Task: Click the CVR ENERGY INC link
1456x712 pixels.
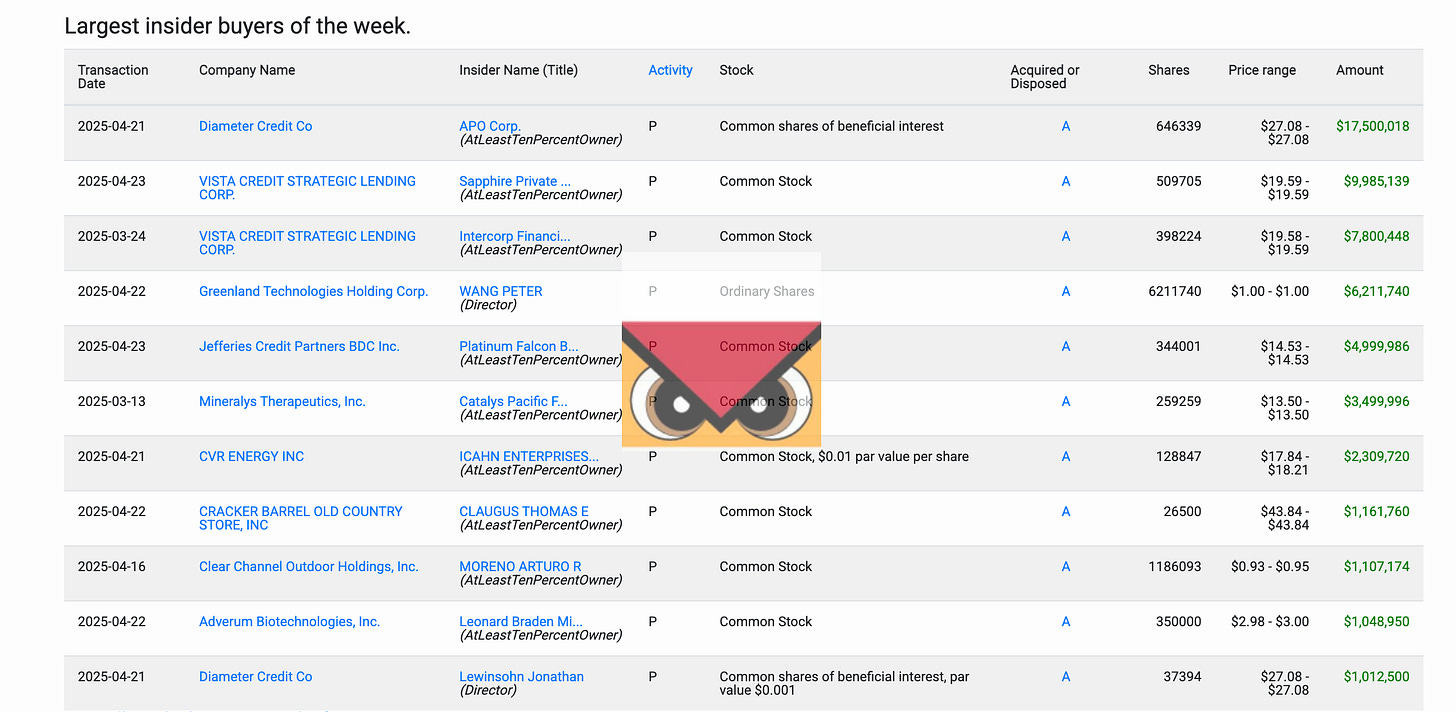Action: [251, 456]
